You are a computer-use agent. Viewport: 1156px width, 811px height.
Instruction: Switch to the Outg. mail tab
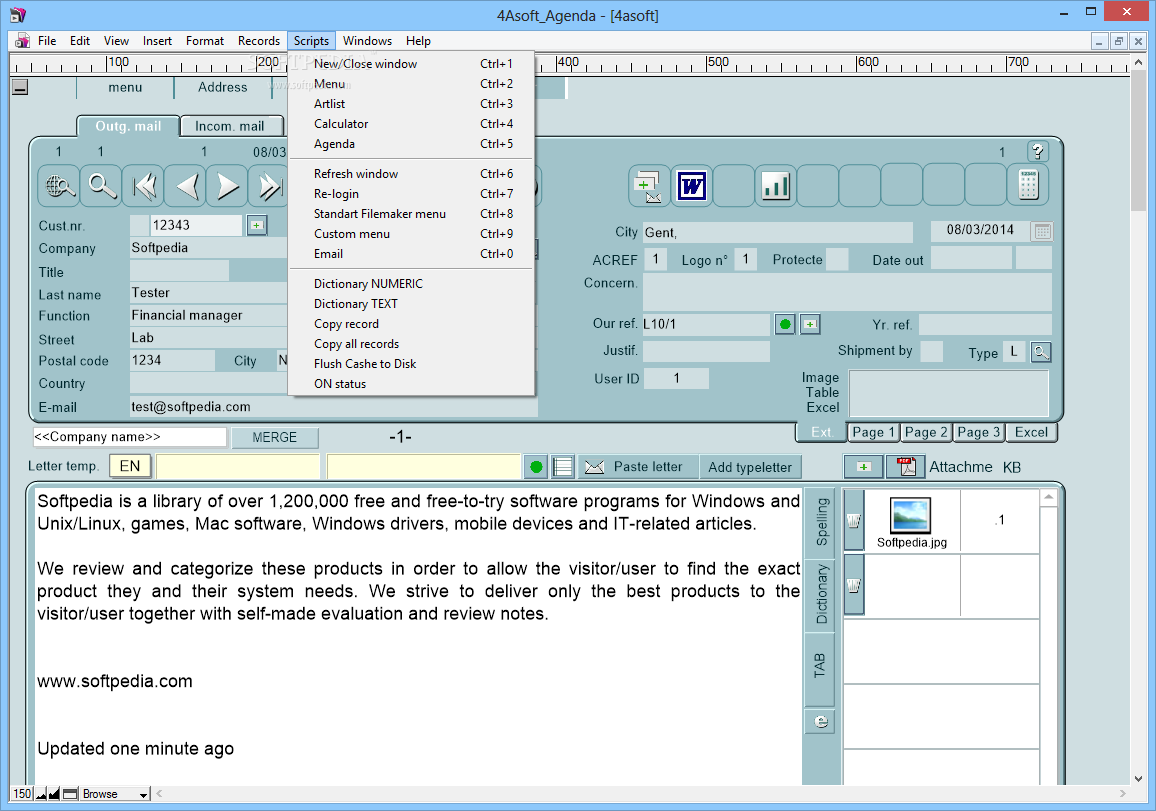point(128,126)
